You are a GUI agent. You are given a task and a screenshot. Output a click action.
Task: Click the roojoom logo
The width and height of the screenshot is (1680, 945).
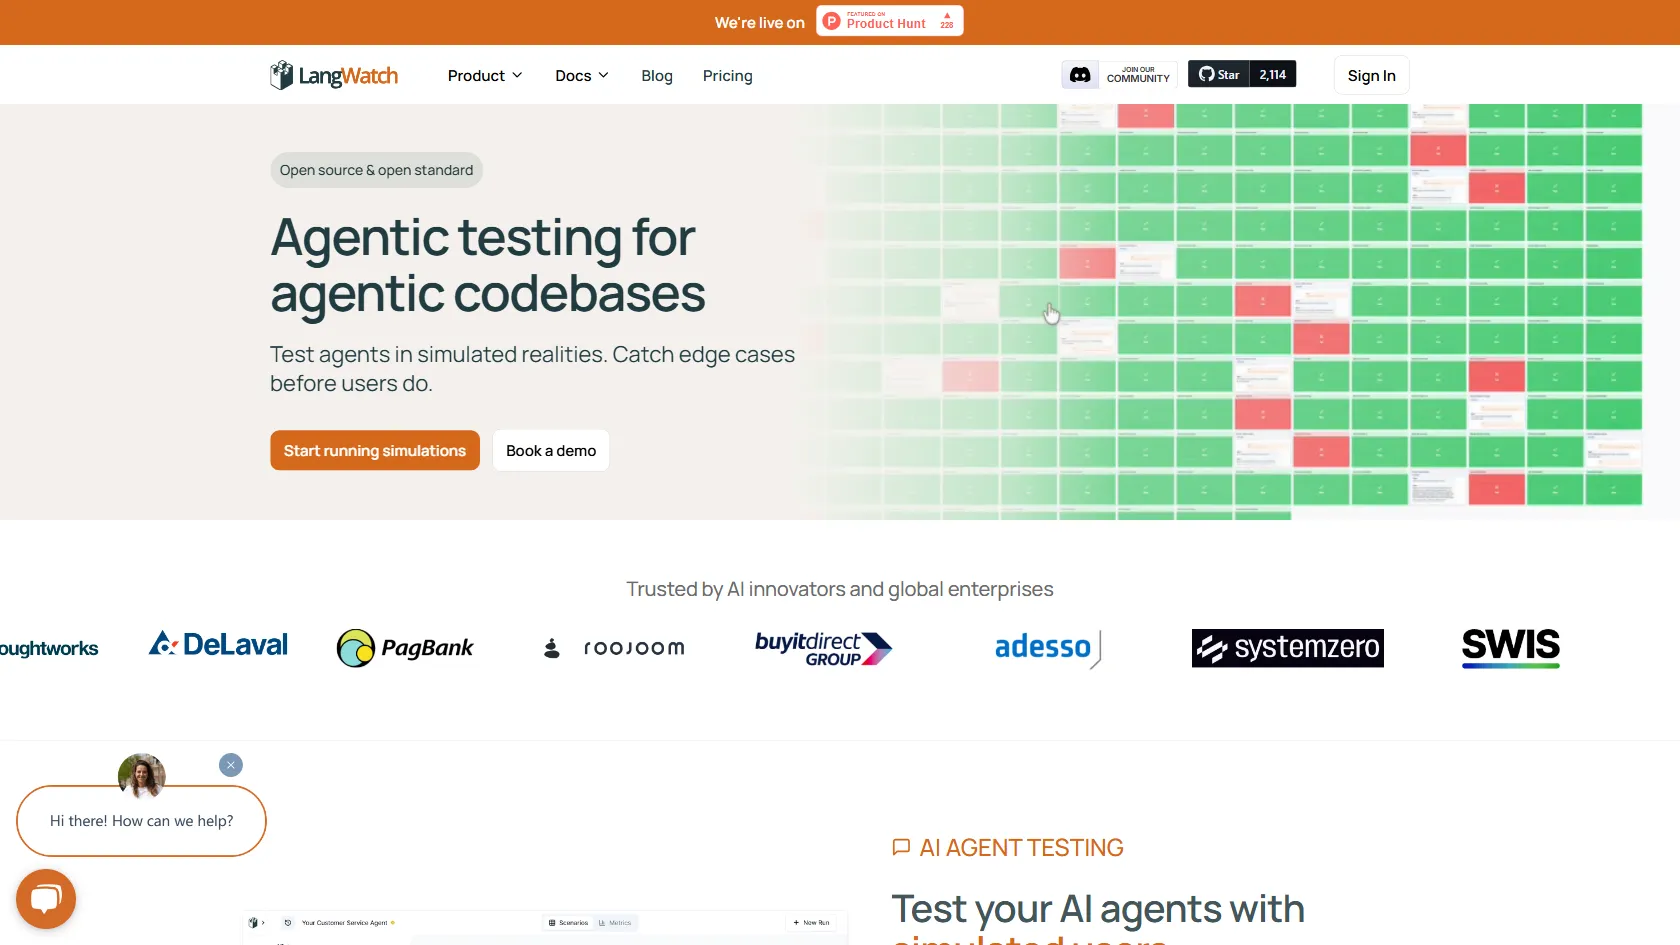[x=614, y=648]
